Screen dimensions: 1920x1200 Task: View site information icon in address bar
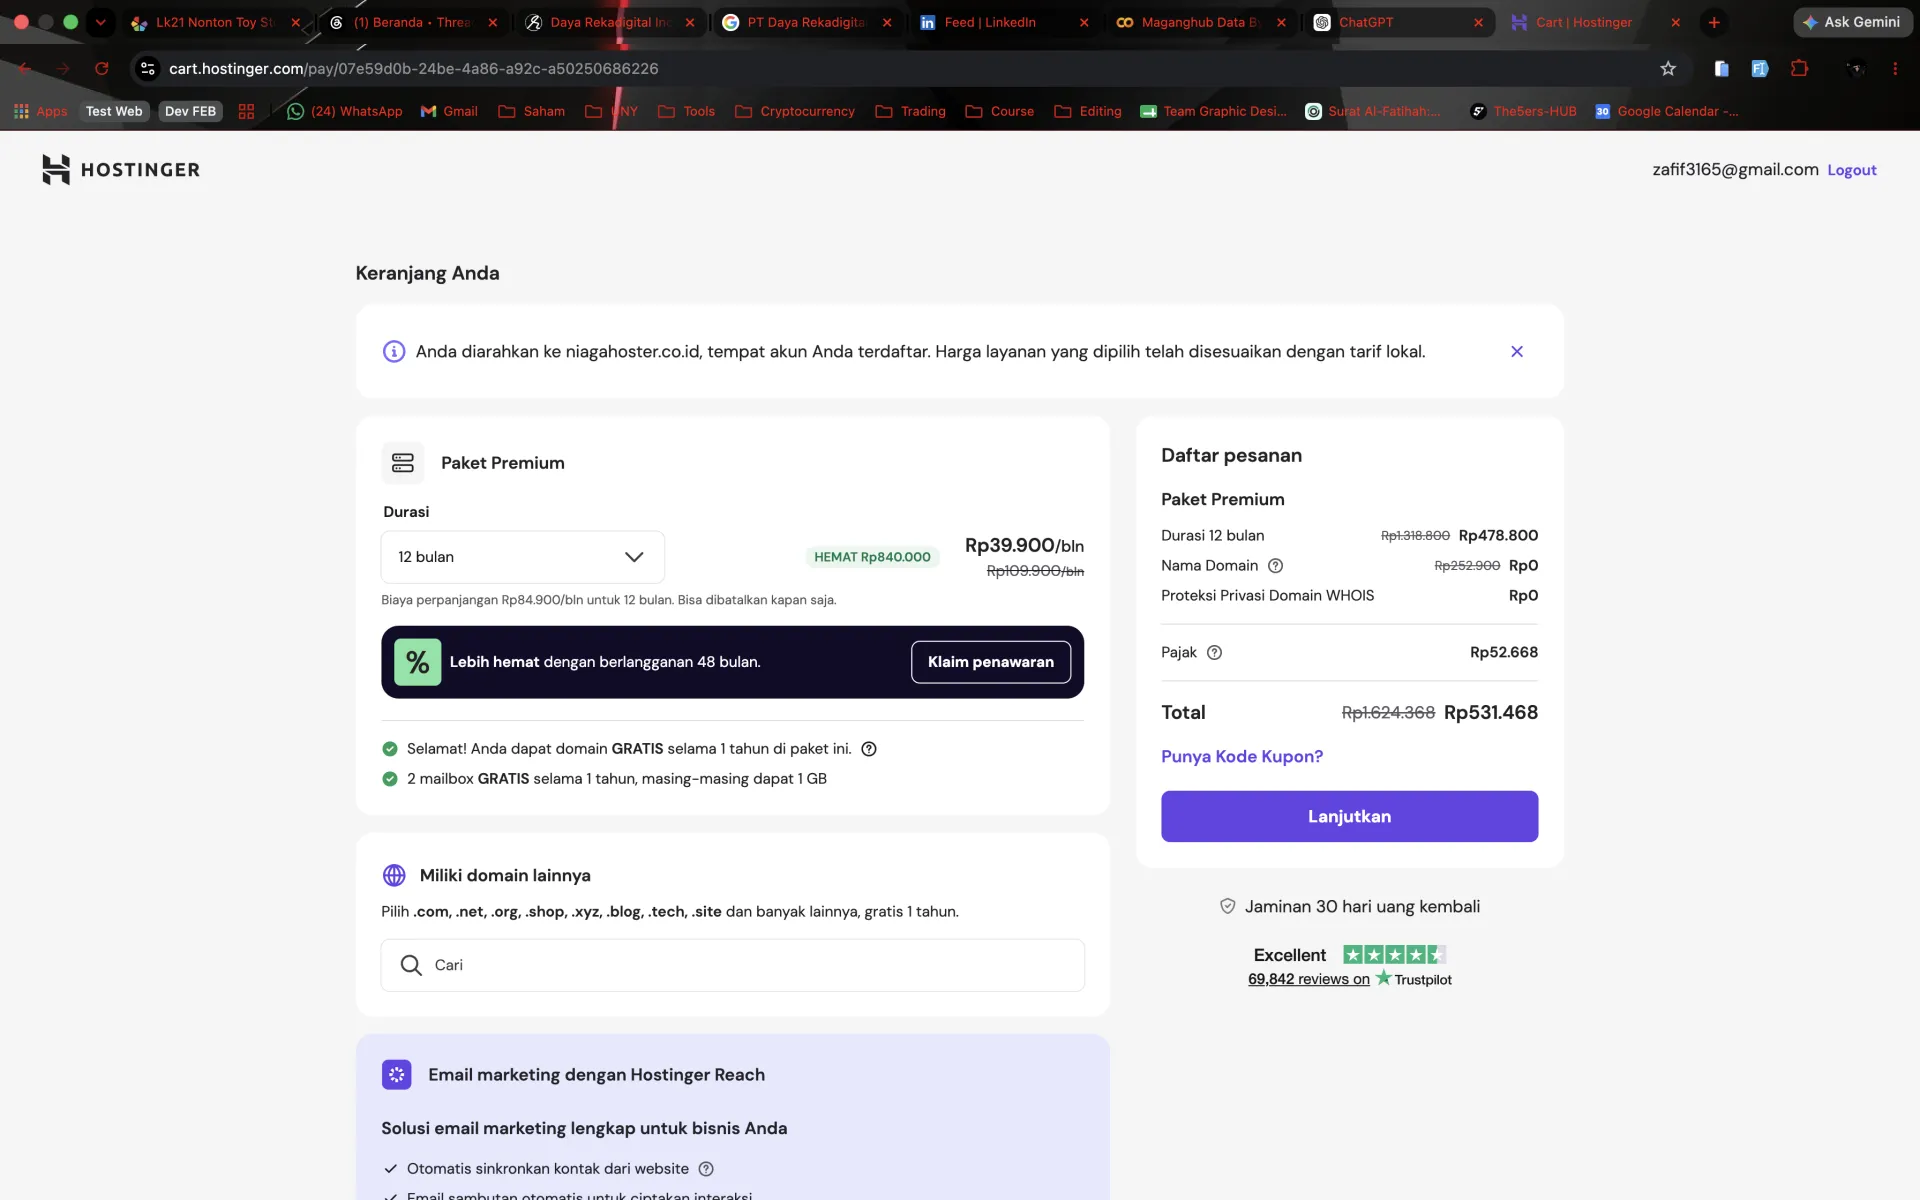(x=148, y=69)
